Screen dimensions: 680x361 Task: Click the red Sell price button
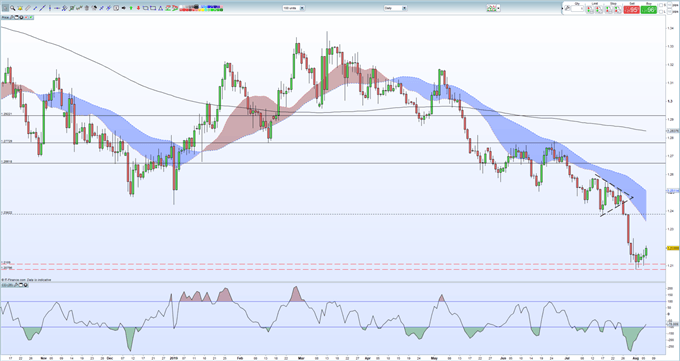pos(631,10)
